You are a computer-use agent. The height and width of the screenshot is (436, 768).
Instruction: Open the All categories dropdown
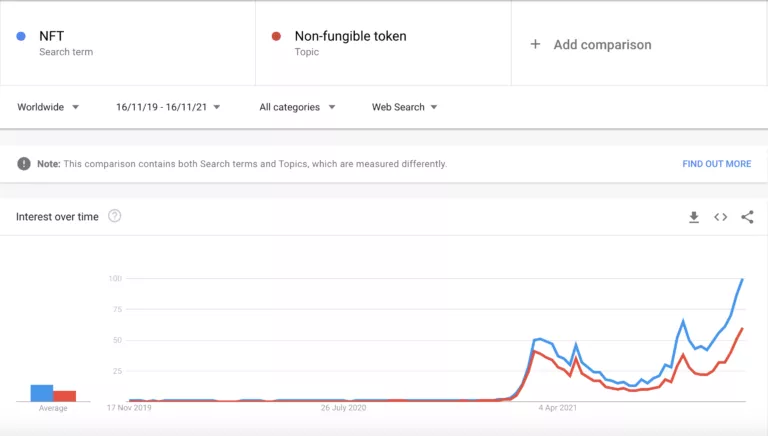[x=297, y=107]
